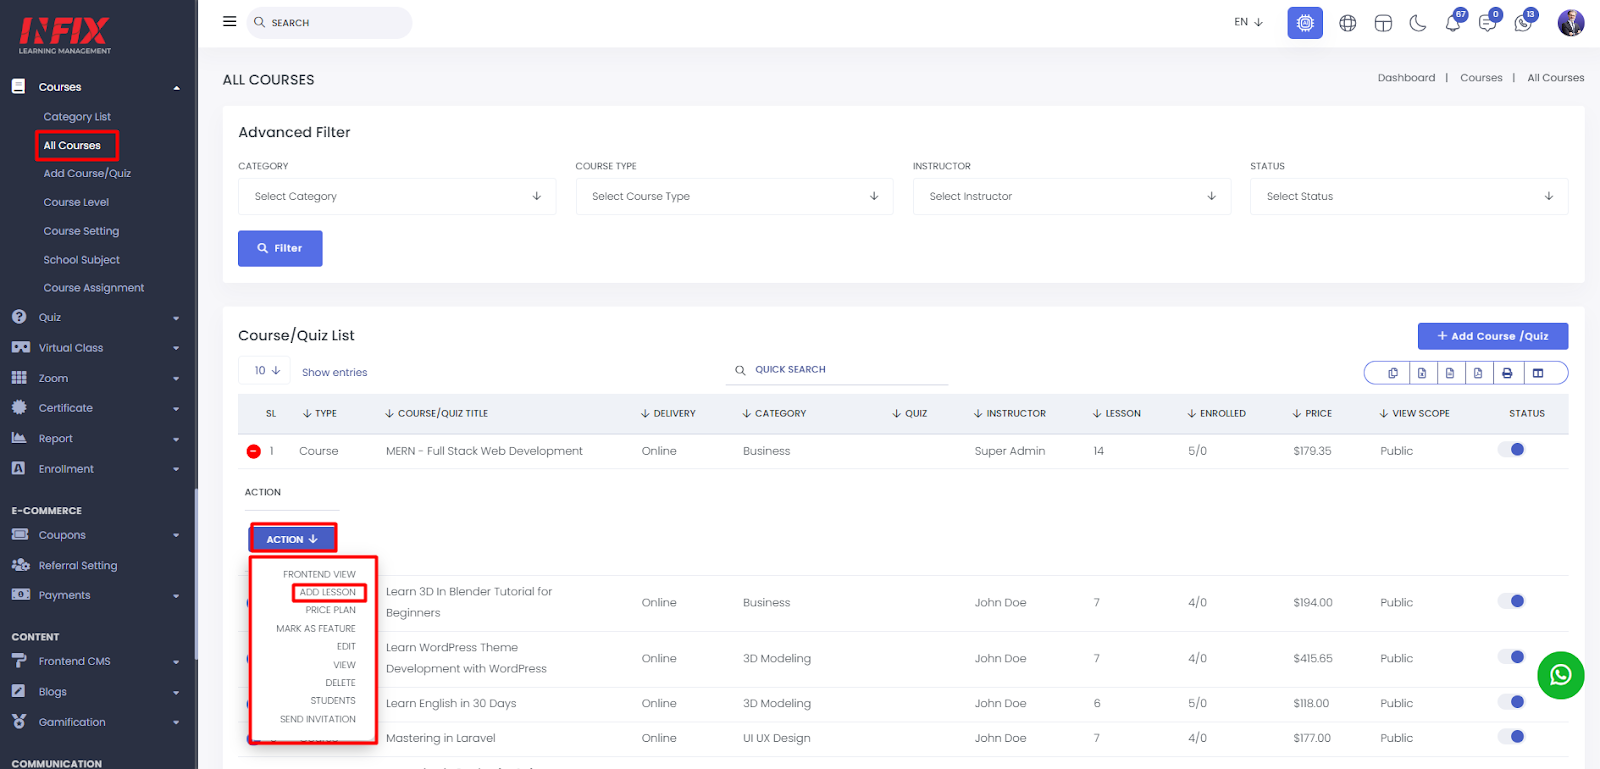Choose Delete from action menu
Viewport: 1600px width, 769px height.
(x=340, y=683)
